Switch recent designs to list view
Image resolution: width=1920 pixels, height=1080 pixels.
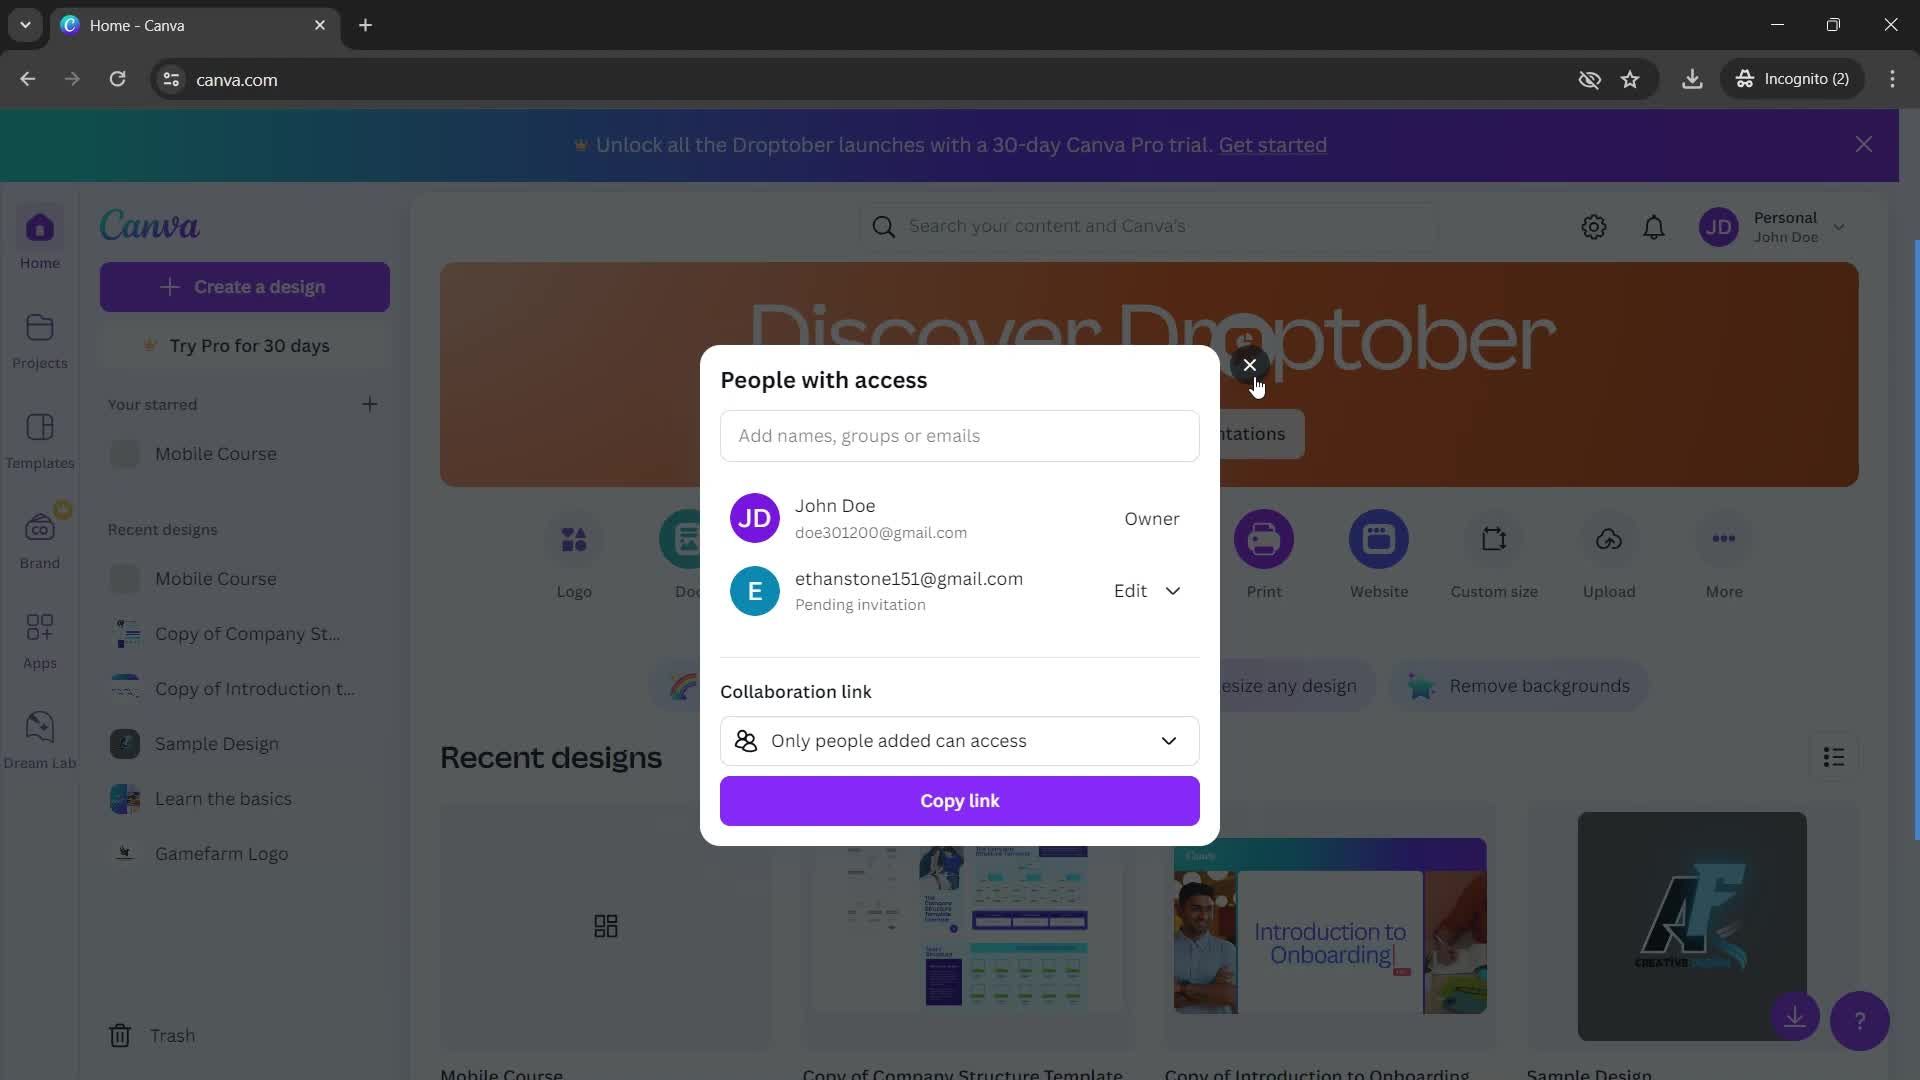(1834, 757)
